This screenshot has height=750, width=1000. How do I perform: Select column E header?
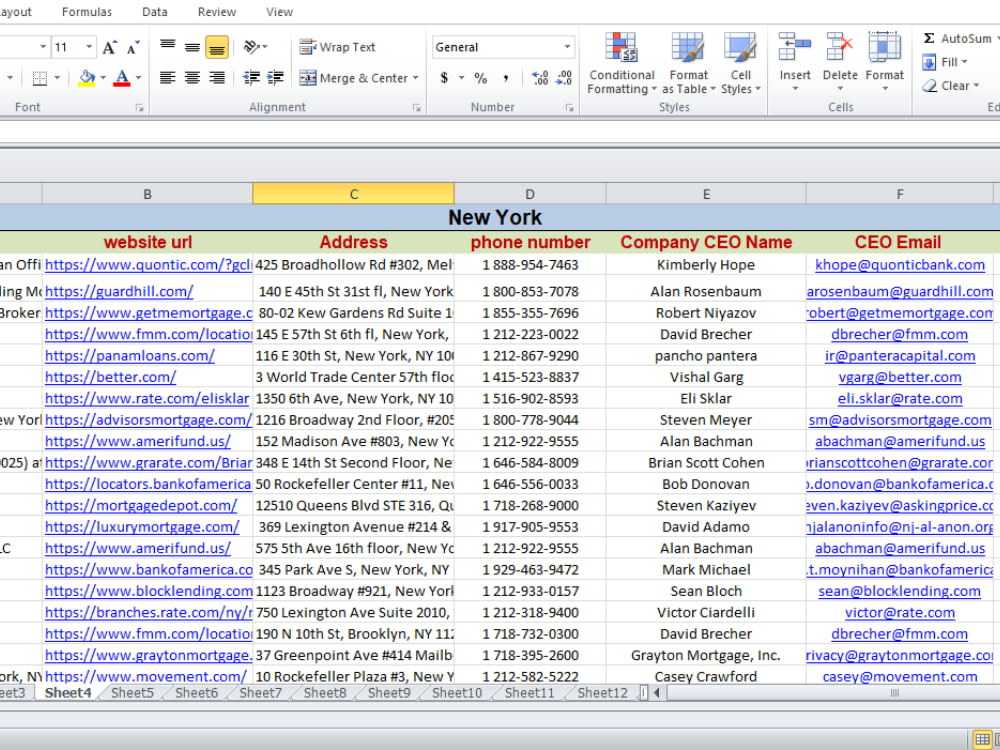coord(706,194)
